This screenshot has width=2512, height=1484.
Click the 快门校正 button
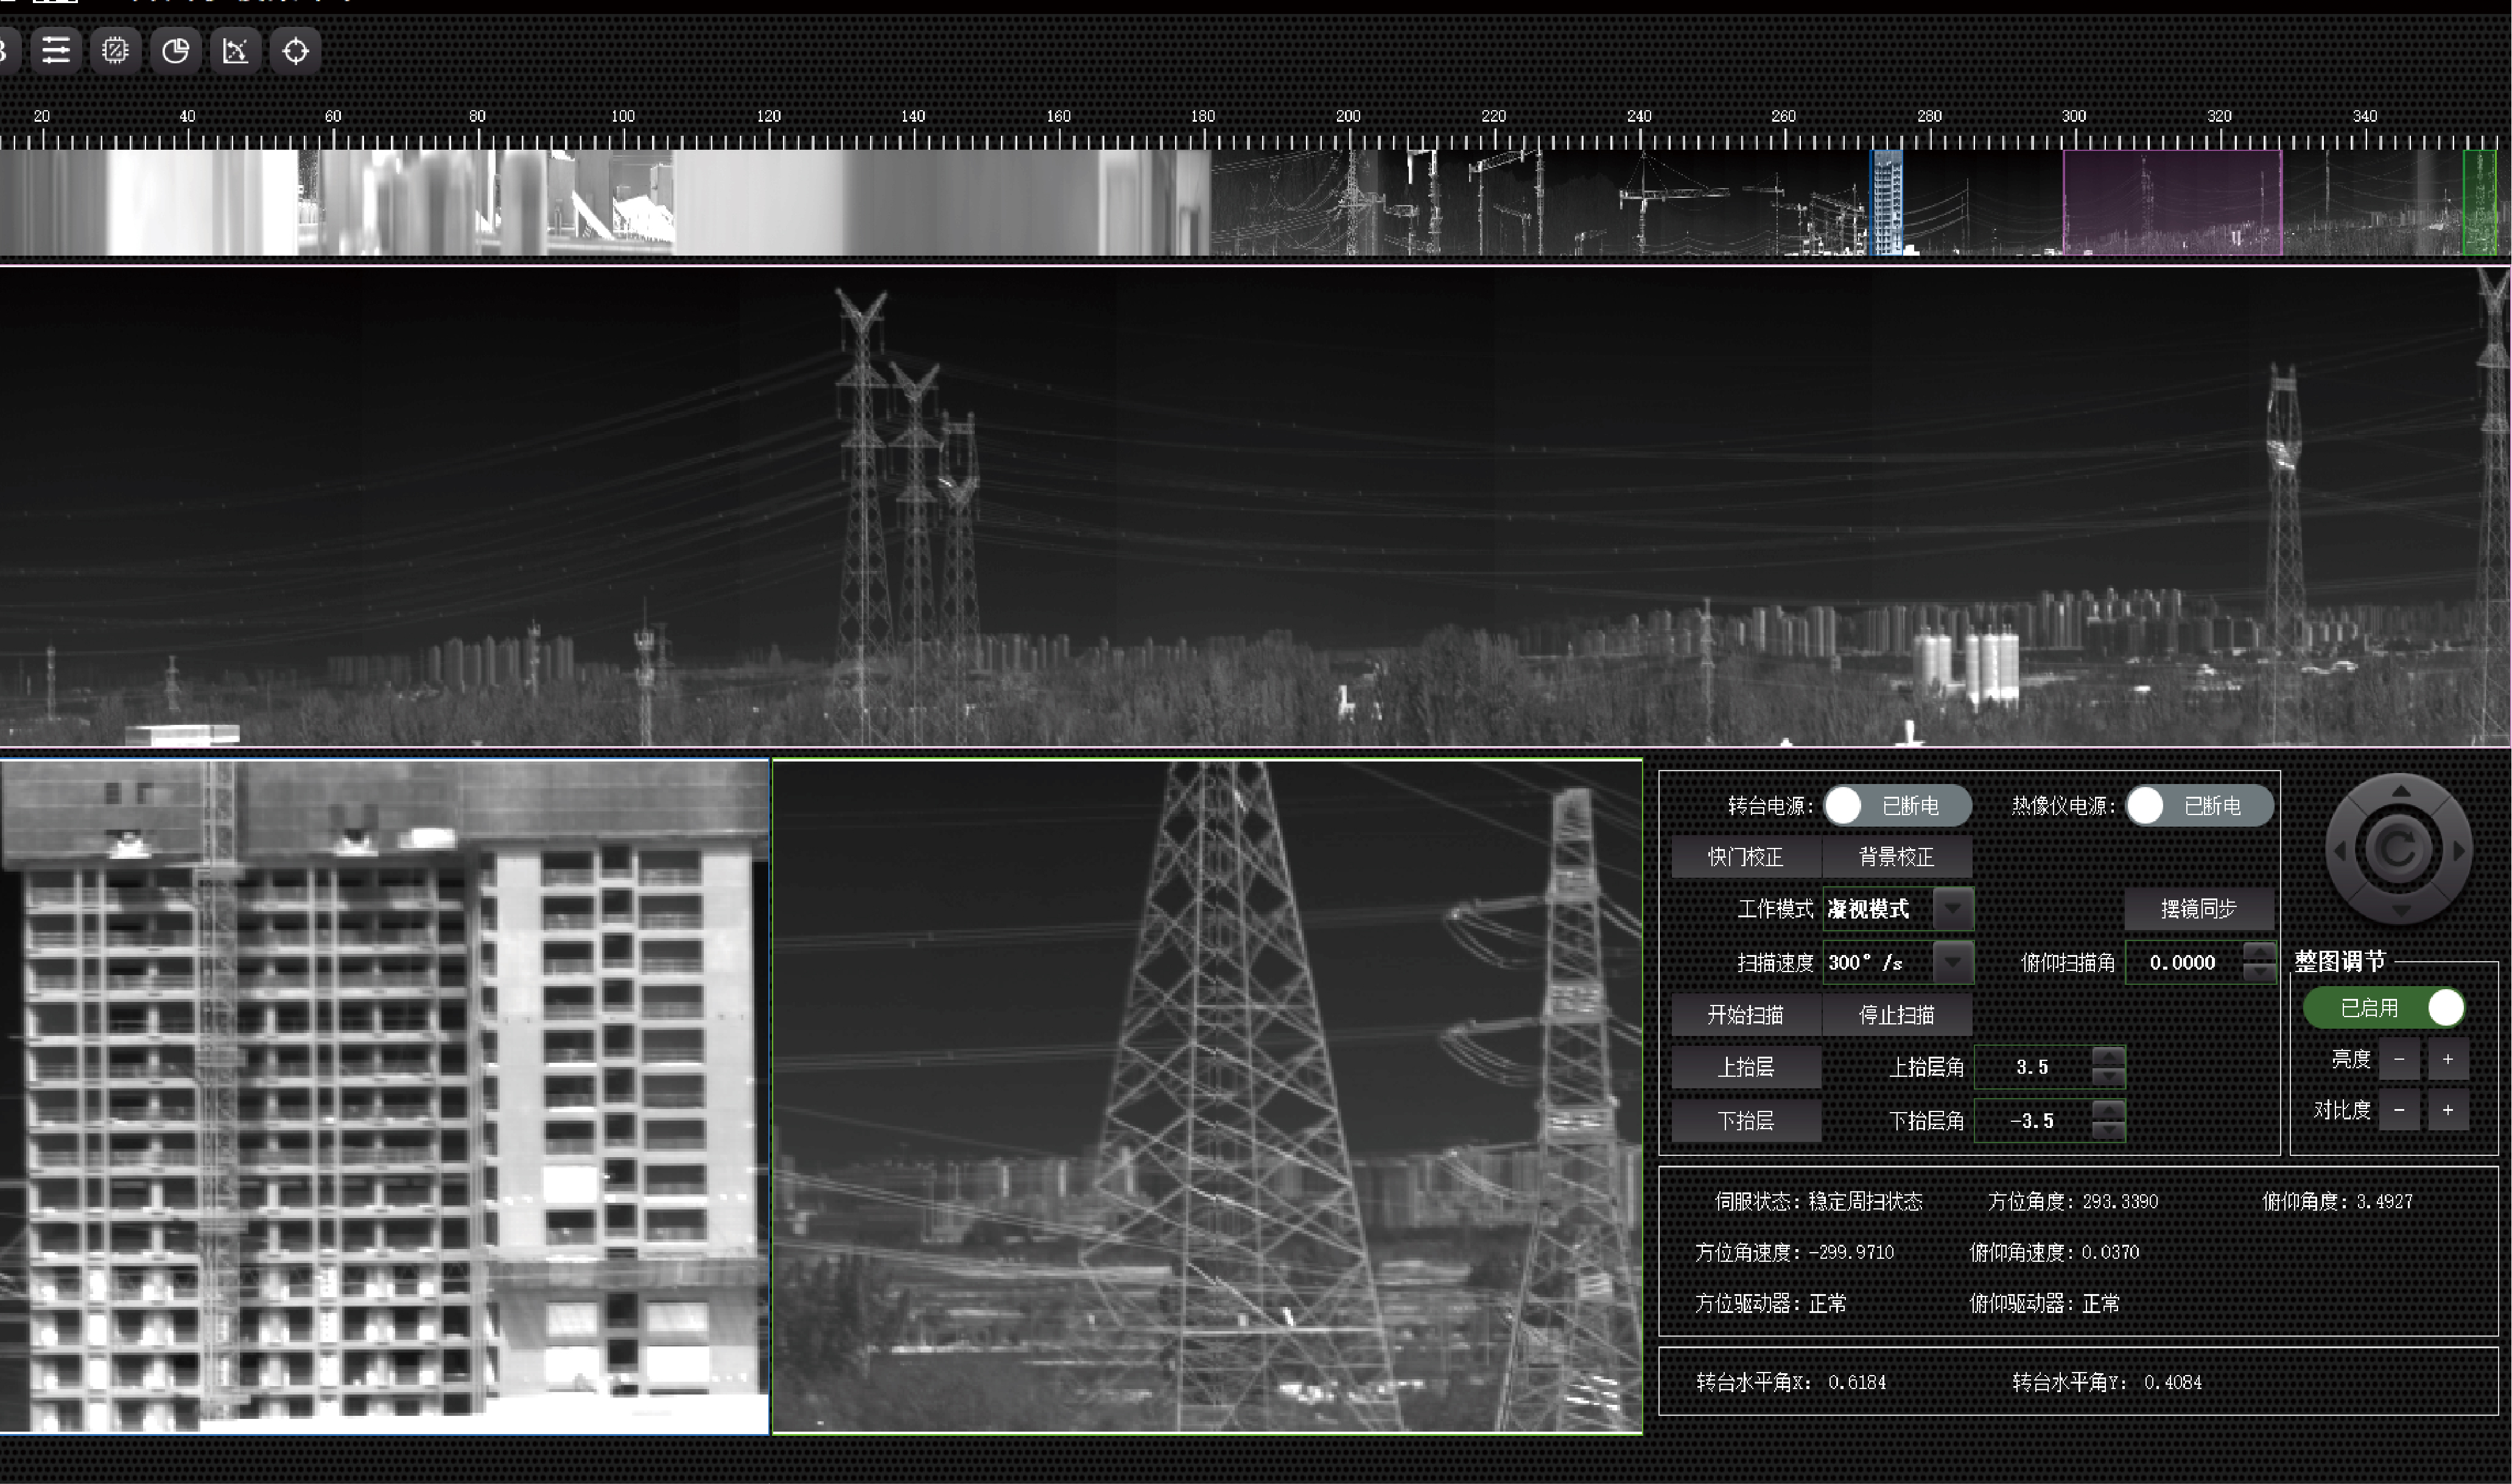[1745, 856]
